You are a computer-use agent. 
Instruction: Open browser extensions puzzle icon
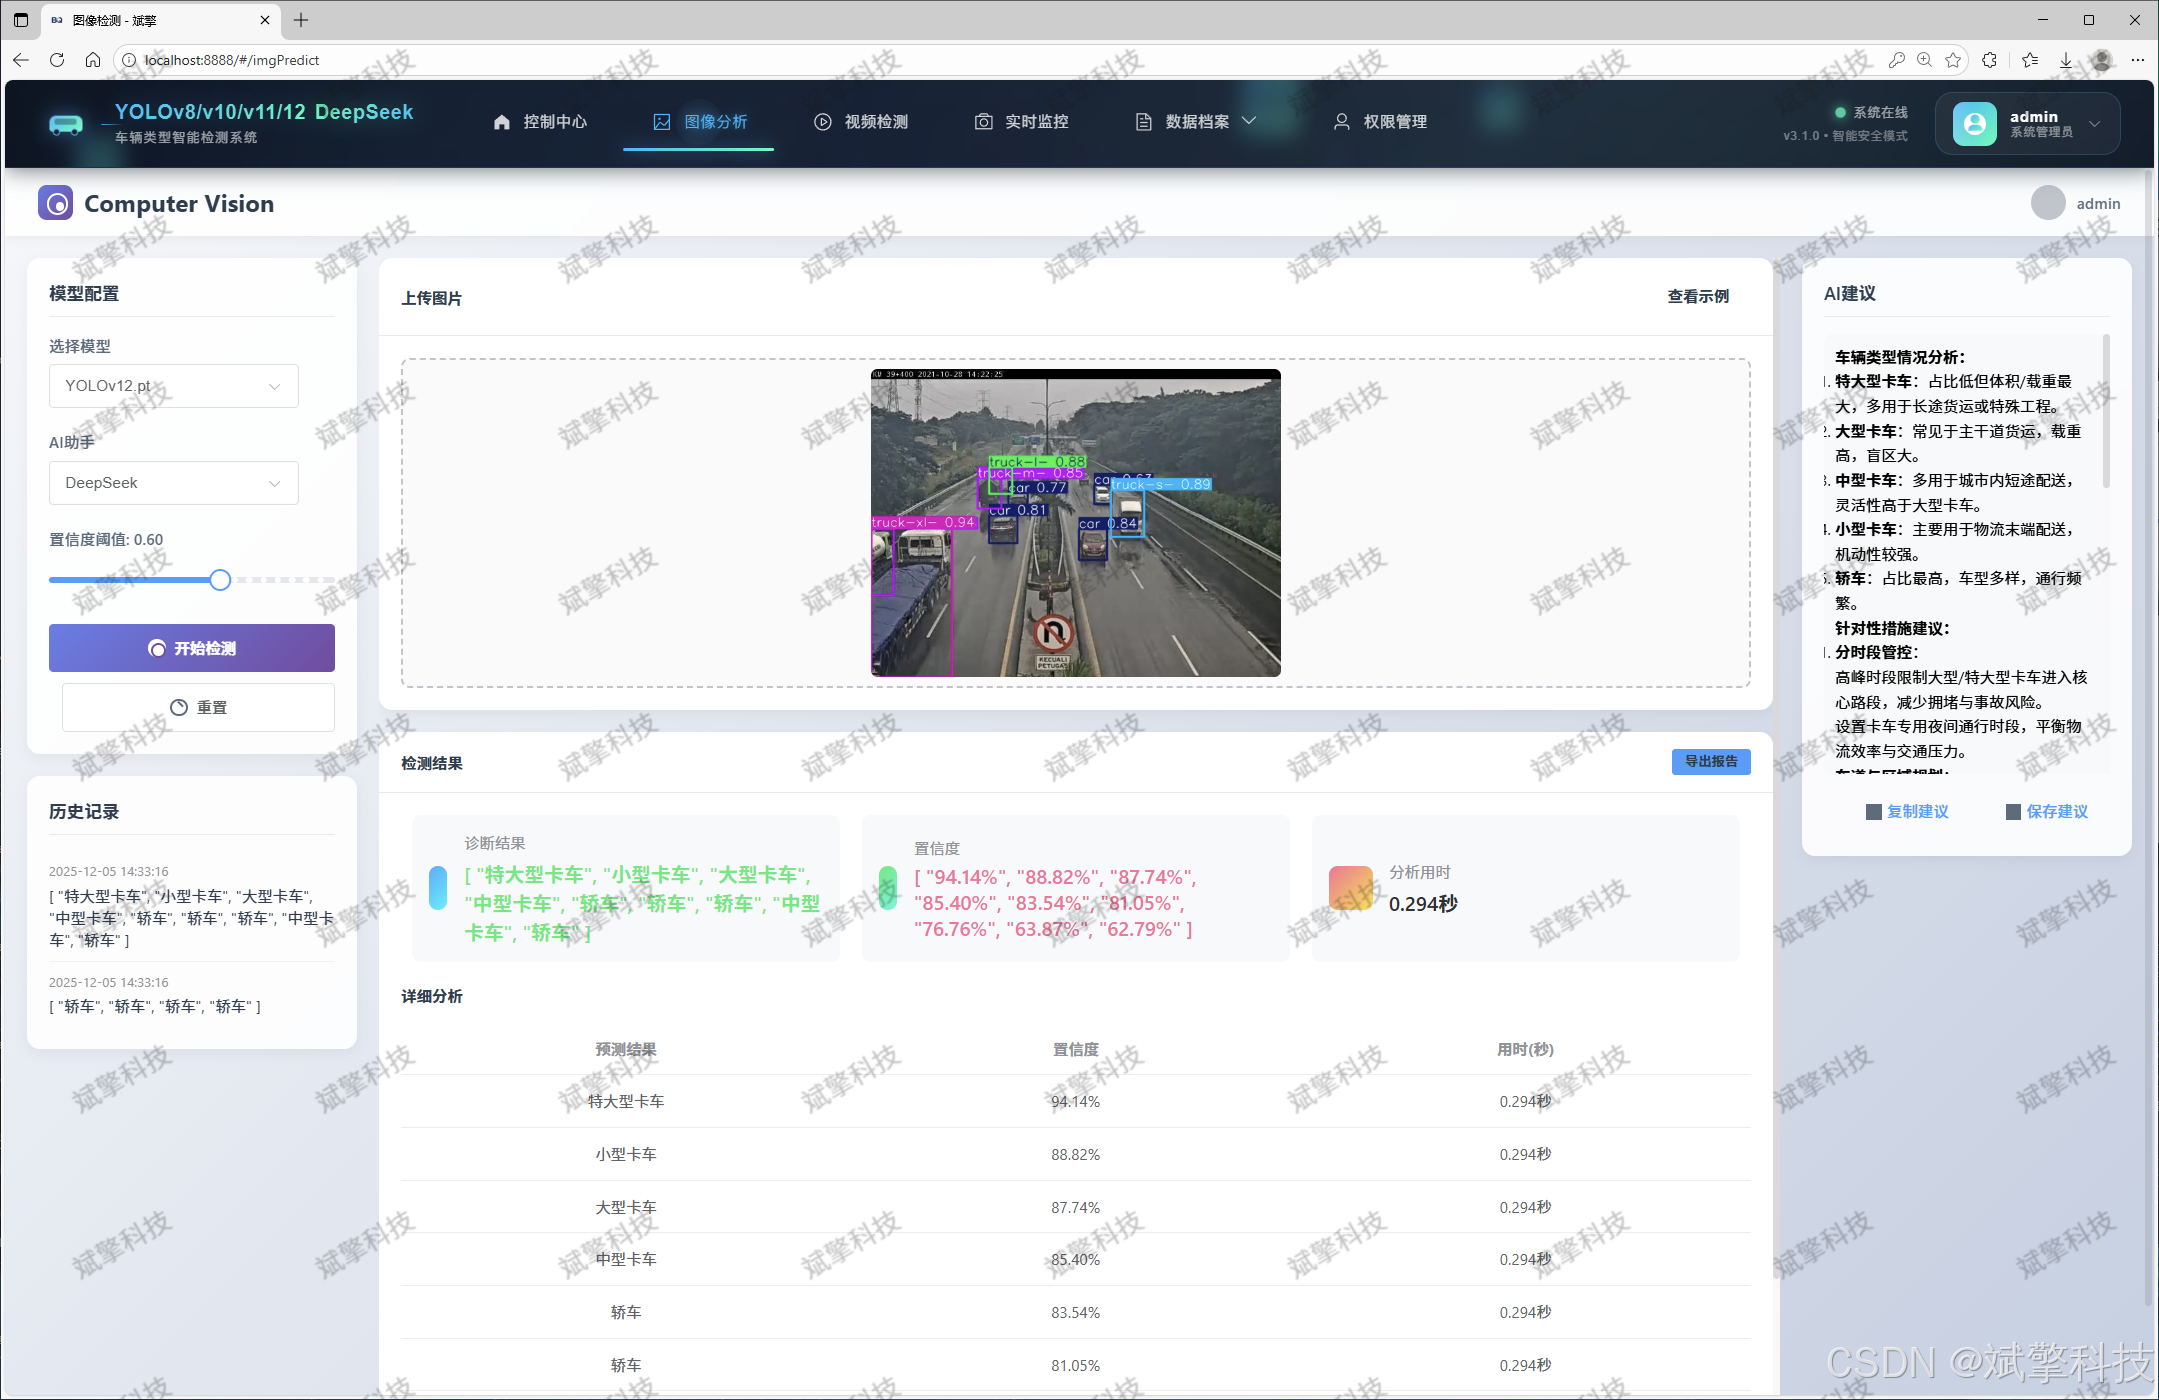[x=1989, y=60]
